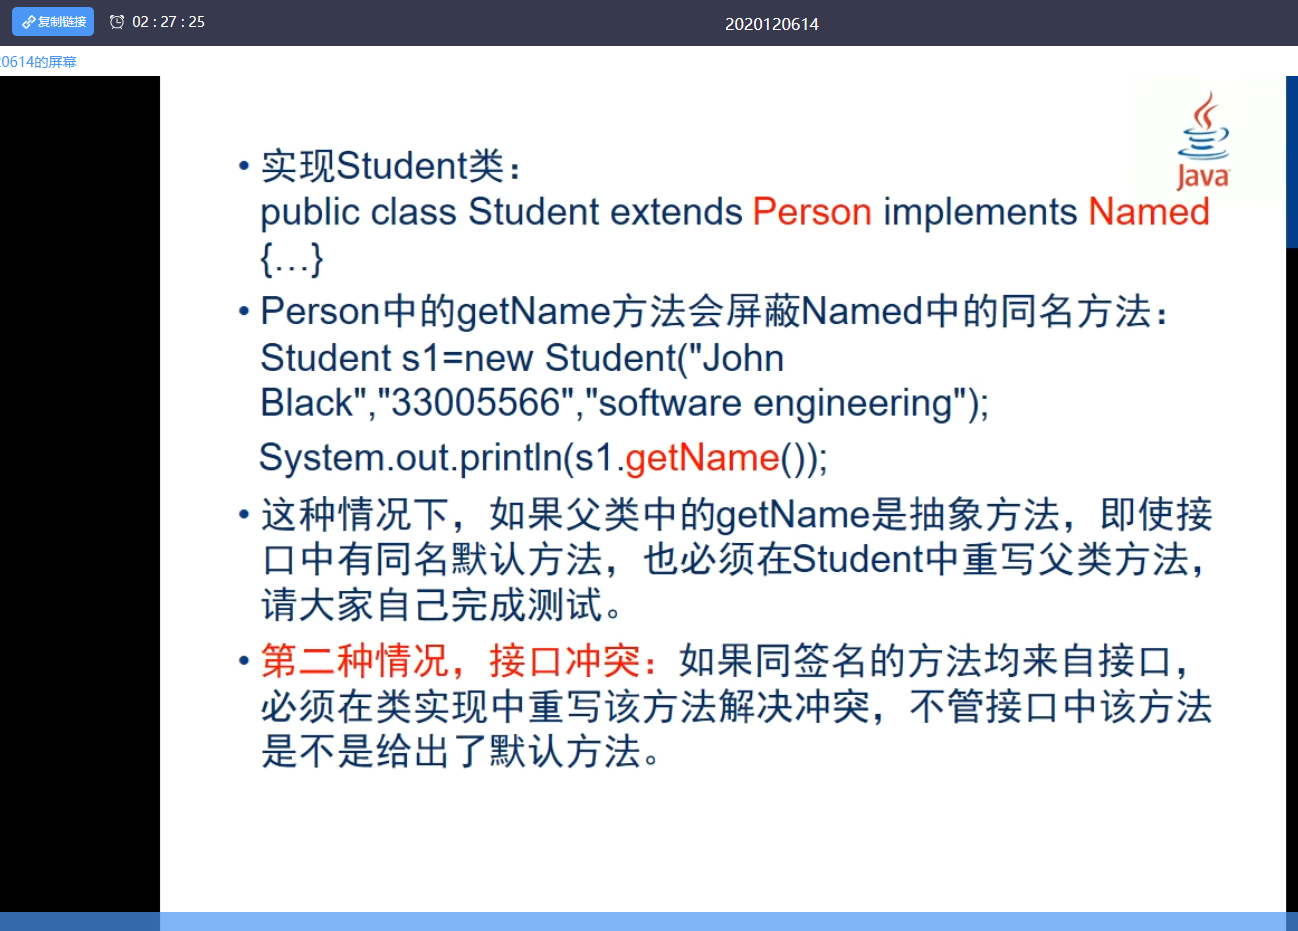Click the red "Java" label beneath the logo
Image resolution: width=1298 pixels, height=931 pixels.
(x=1203, y=176)
